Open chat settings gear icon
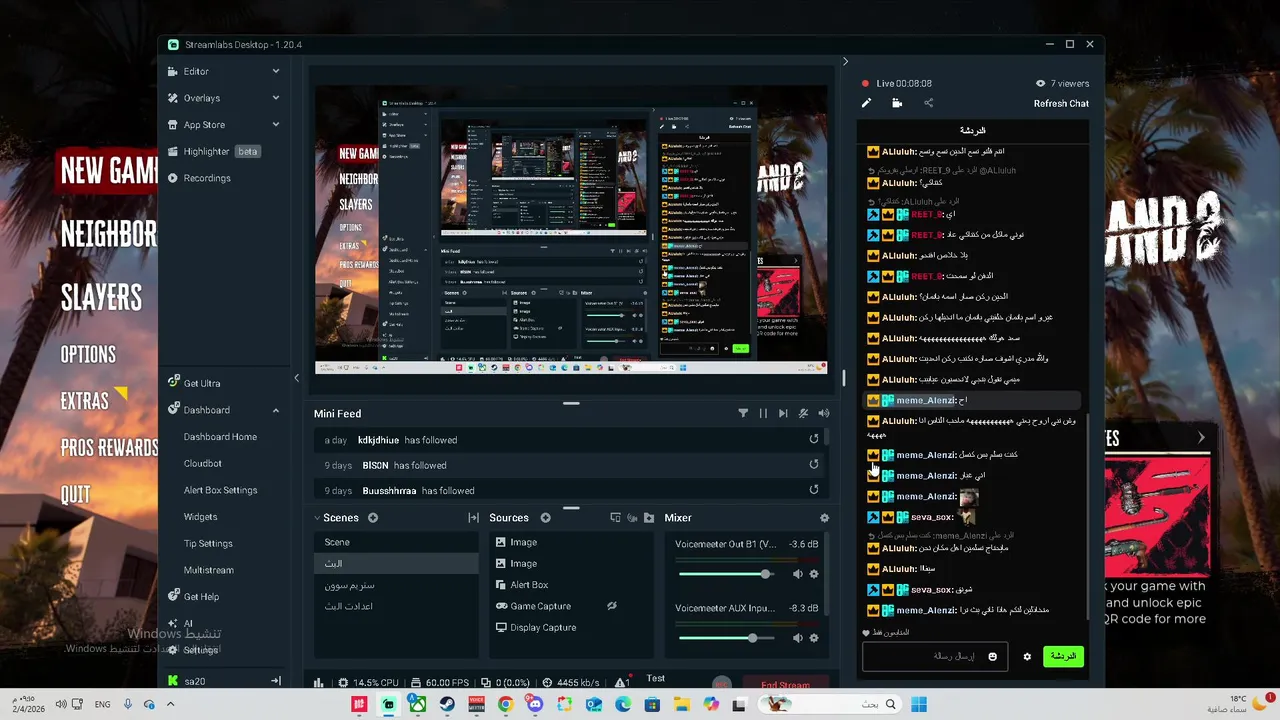Viewport: 1280px width, 720px height. (x=1027, y=657)
